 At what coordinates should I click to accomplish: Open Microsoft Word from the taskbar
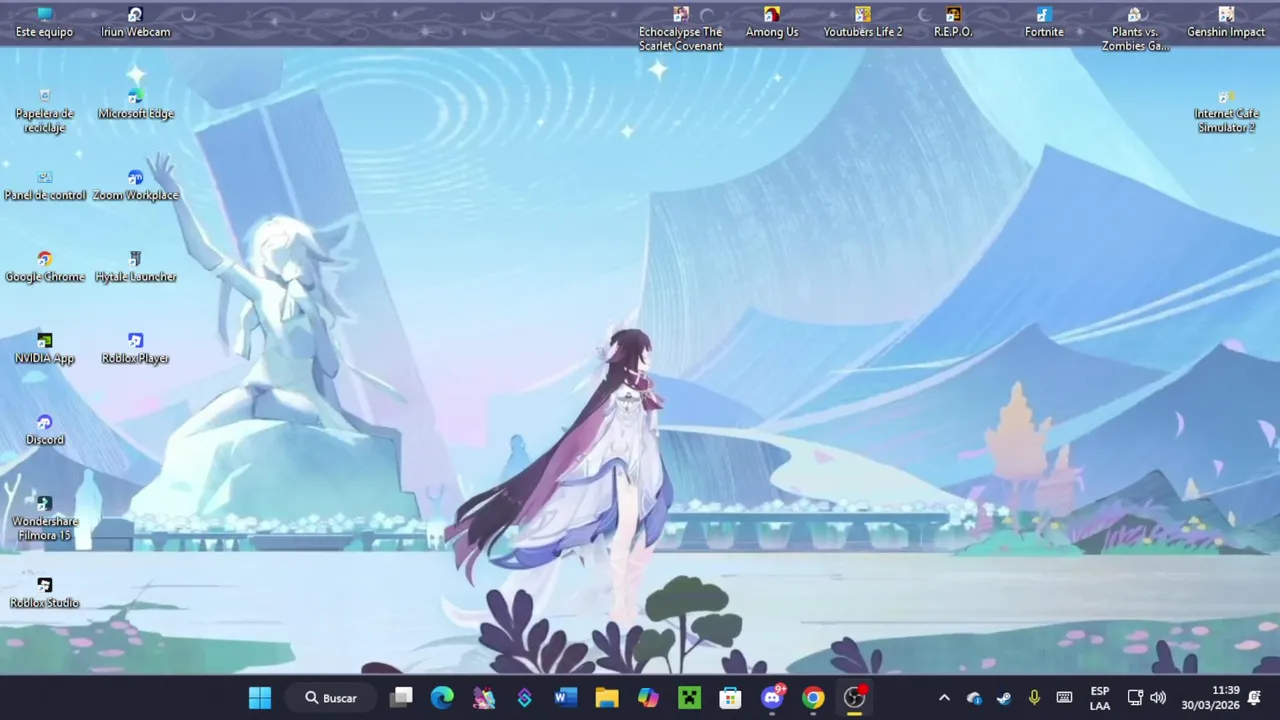coord(566,698)
